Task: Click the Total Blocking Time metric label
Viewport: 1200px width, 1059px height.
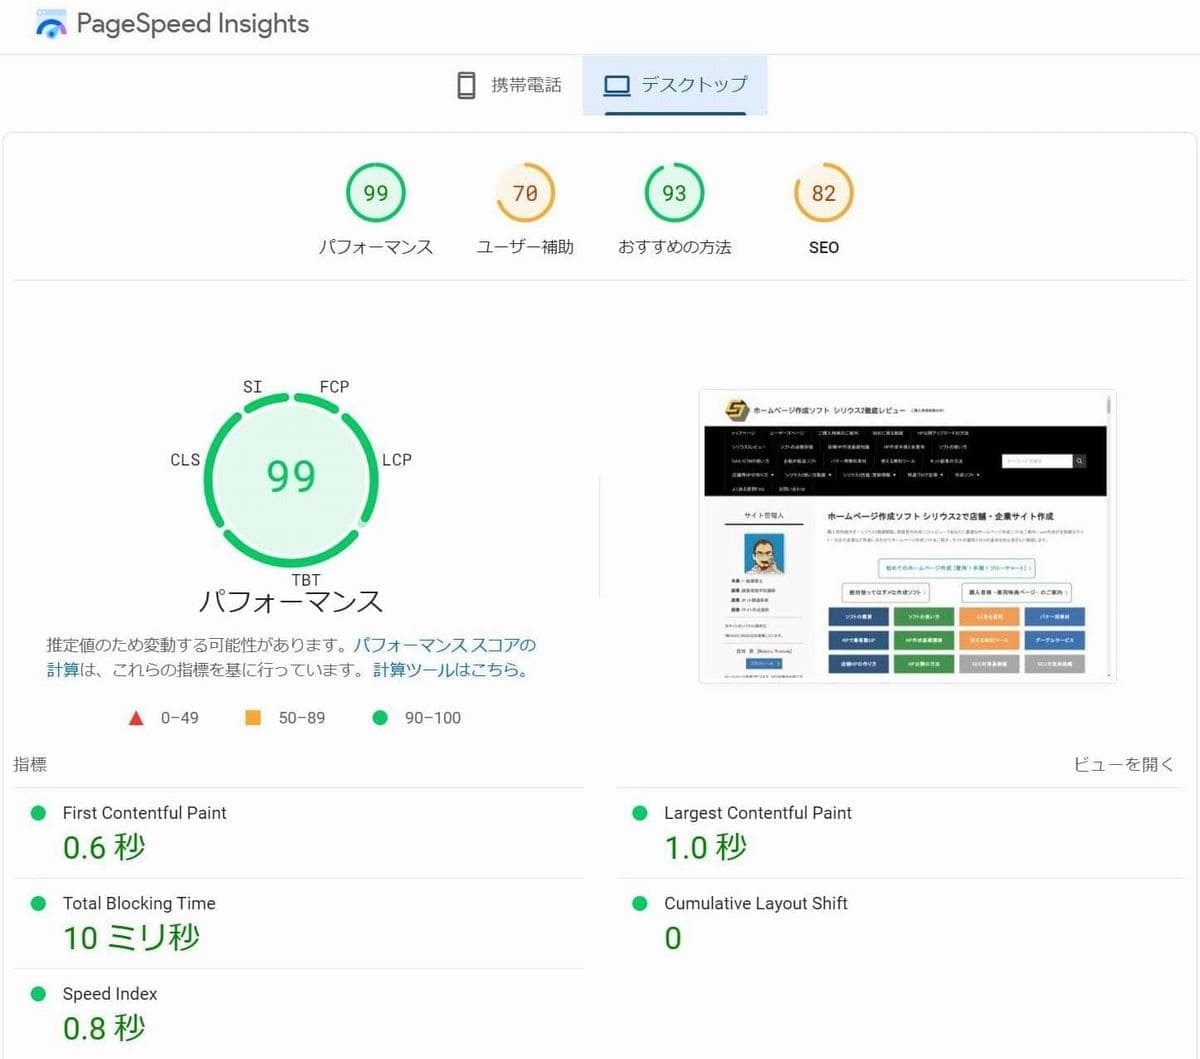Action: (x=139, y=903)
